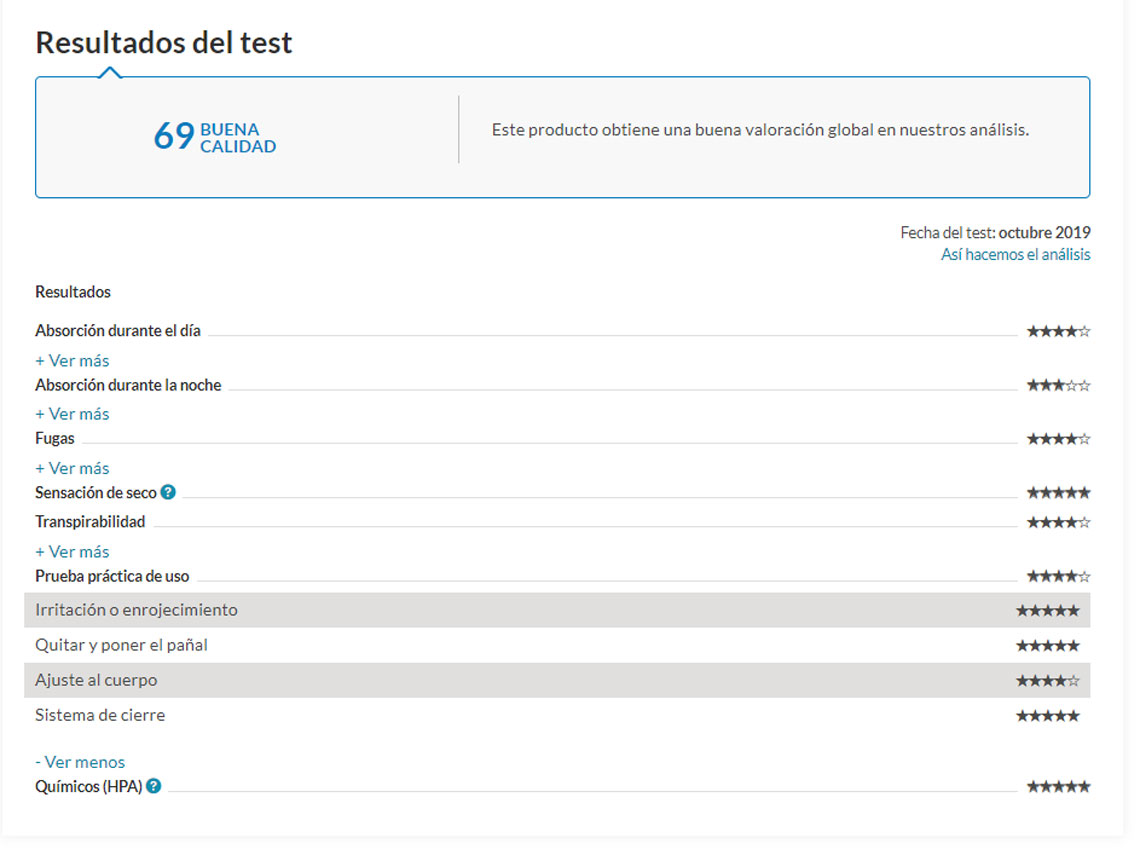Click the Resultados del test heading
The height and width of the screenshot is (855, 1140).
coord(164,43)
